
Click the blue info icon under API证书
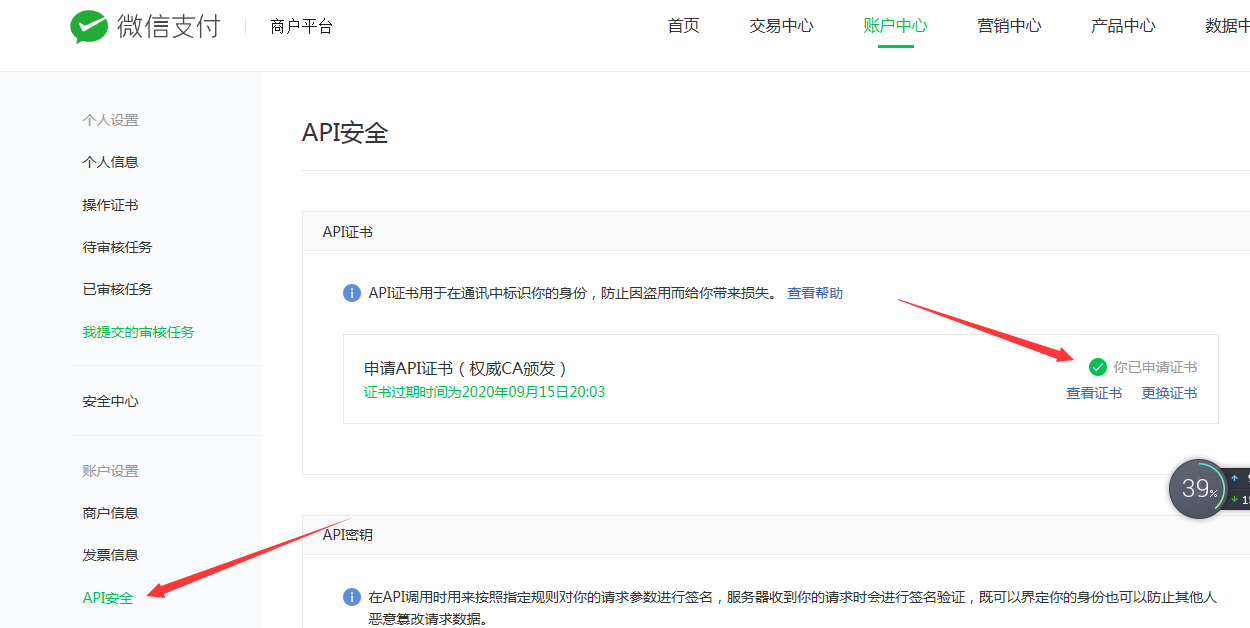(x=352, y=293)
